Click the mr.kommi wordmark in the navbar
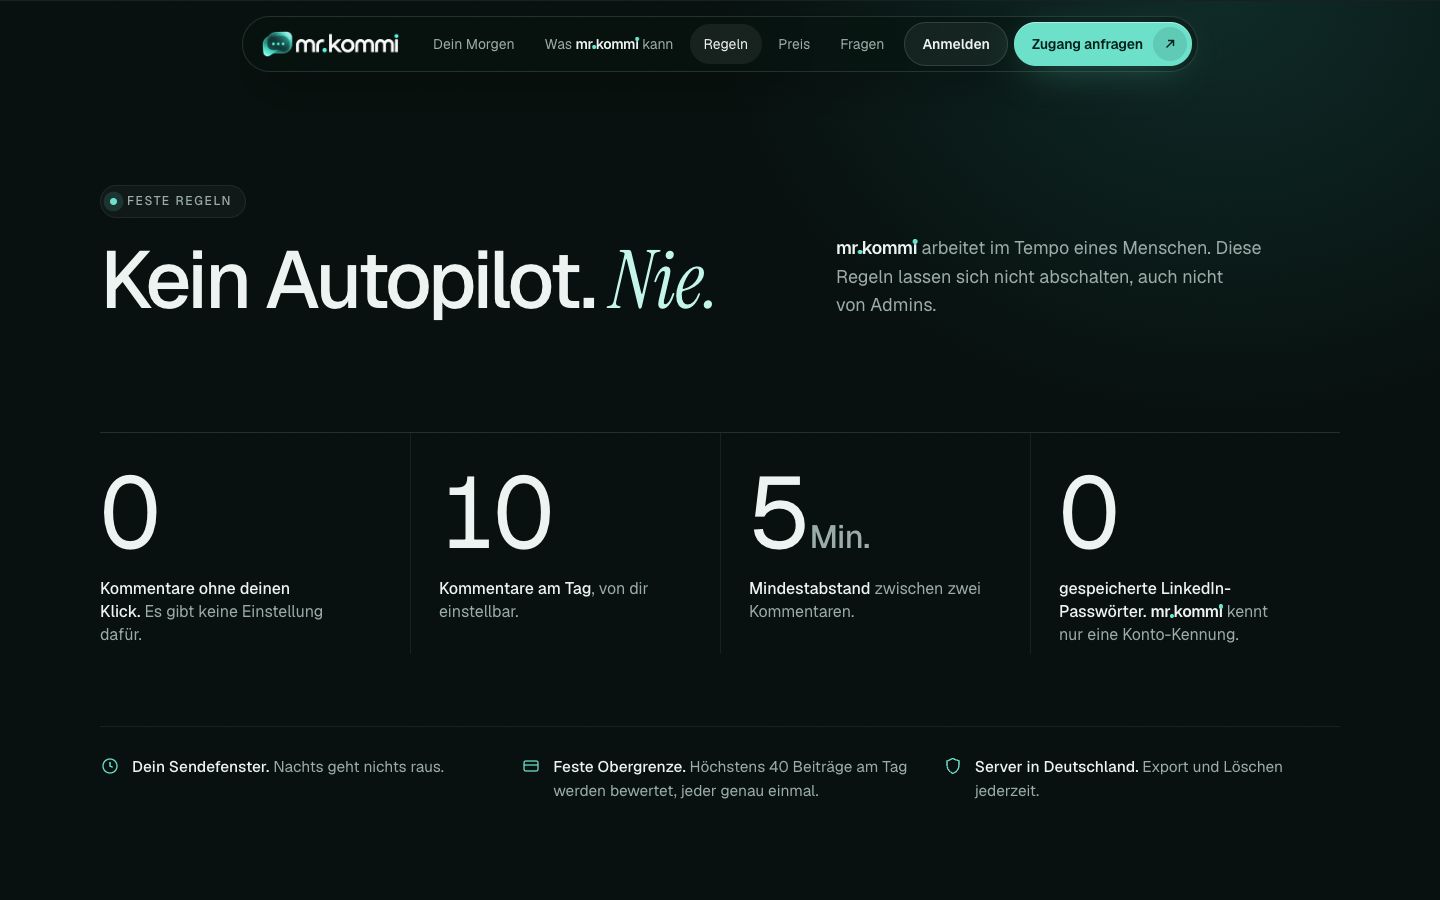Viewport: 1440px width, 900px height. coord(347,44)
